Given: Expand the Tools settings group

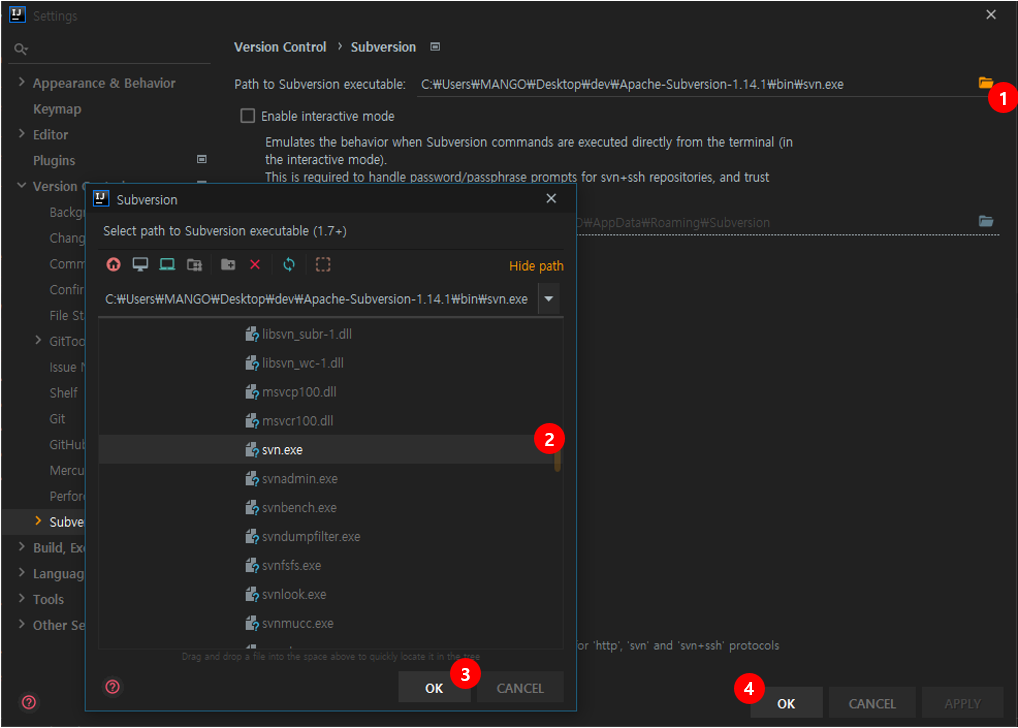Looking at the screenshot, I should (x=21, y=598).
